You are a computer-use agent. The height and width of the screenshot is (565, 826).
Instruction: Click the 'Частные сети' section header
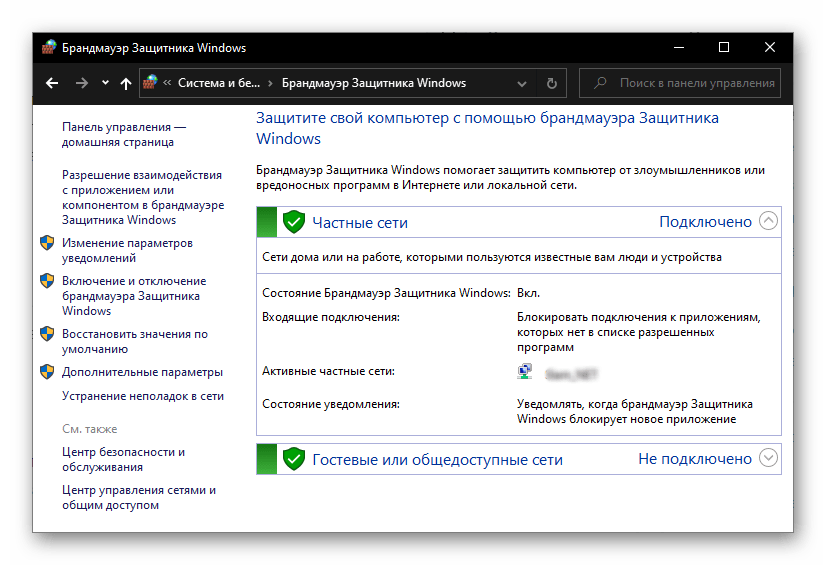[360, 223]
